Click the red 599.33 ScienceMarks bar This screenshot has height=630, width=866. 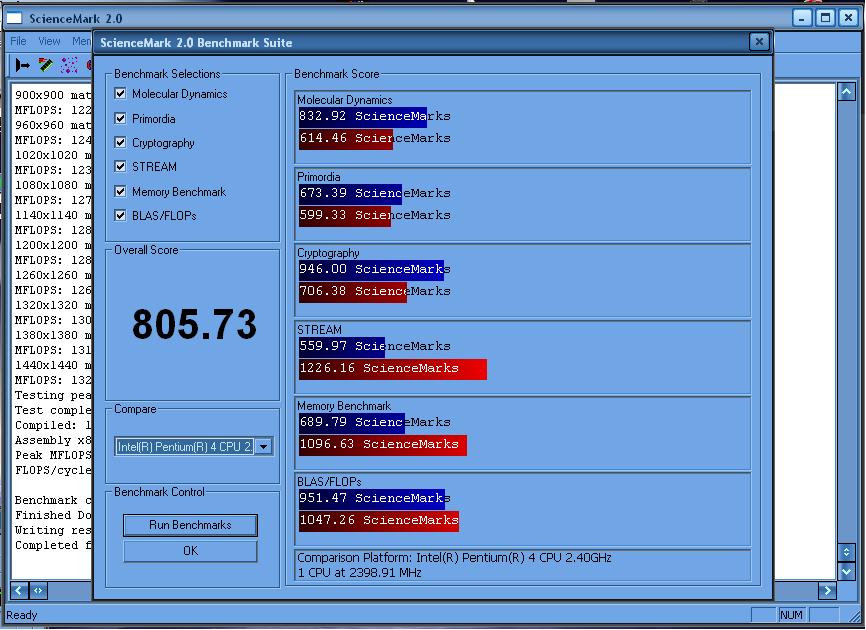[x=345, y=215]
